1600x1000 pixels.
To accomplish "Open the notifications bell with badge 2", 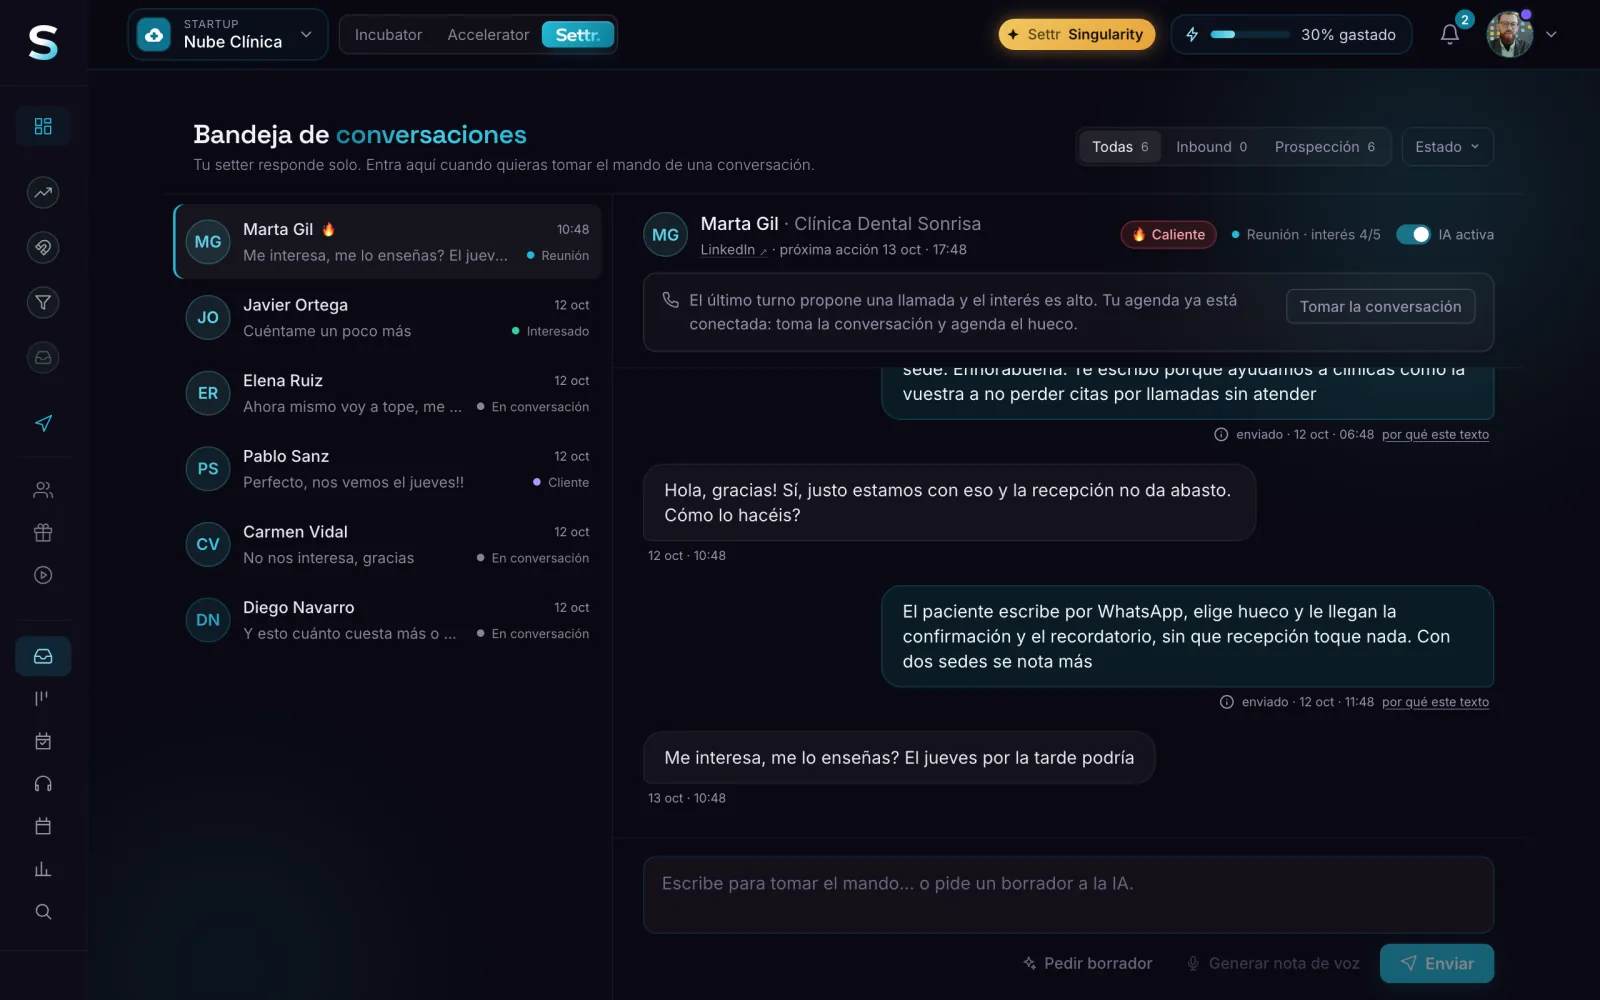I will point(1450,34).
